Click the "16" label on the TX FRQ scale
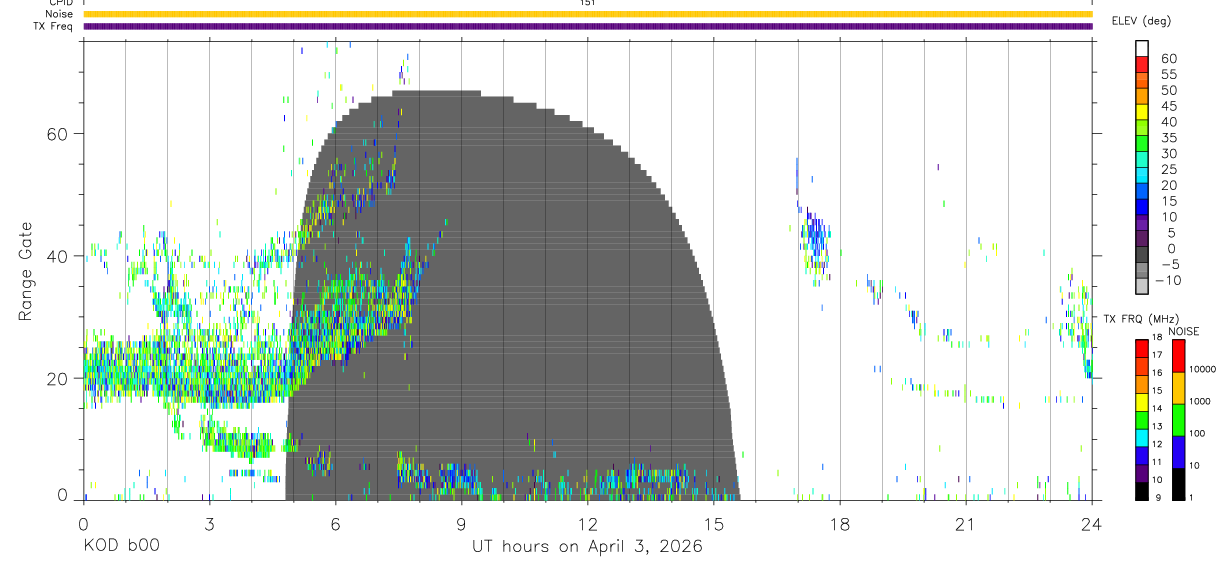 coord(1158,373)
